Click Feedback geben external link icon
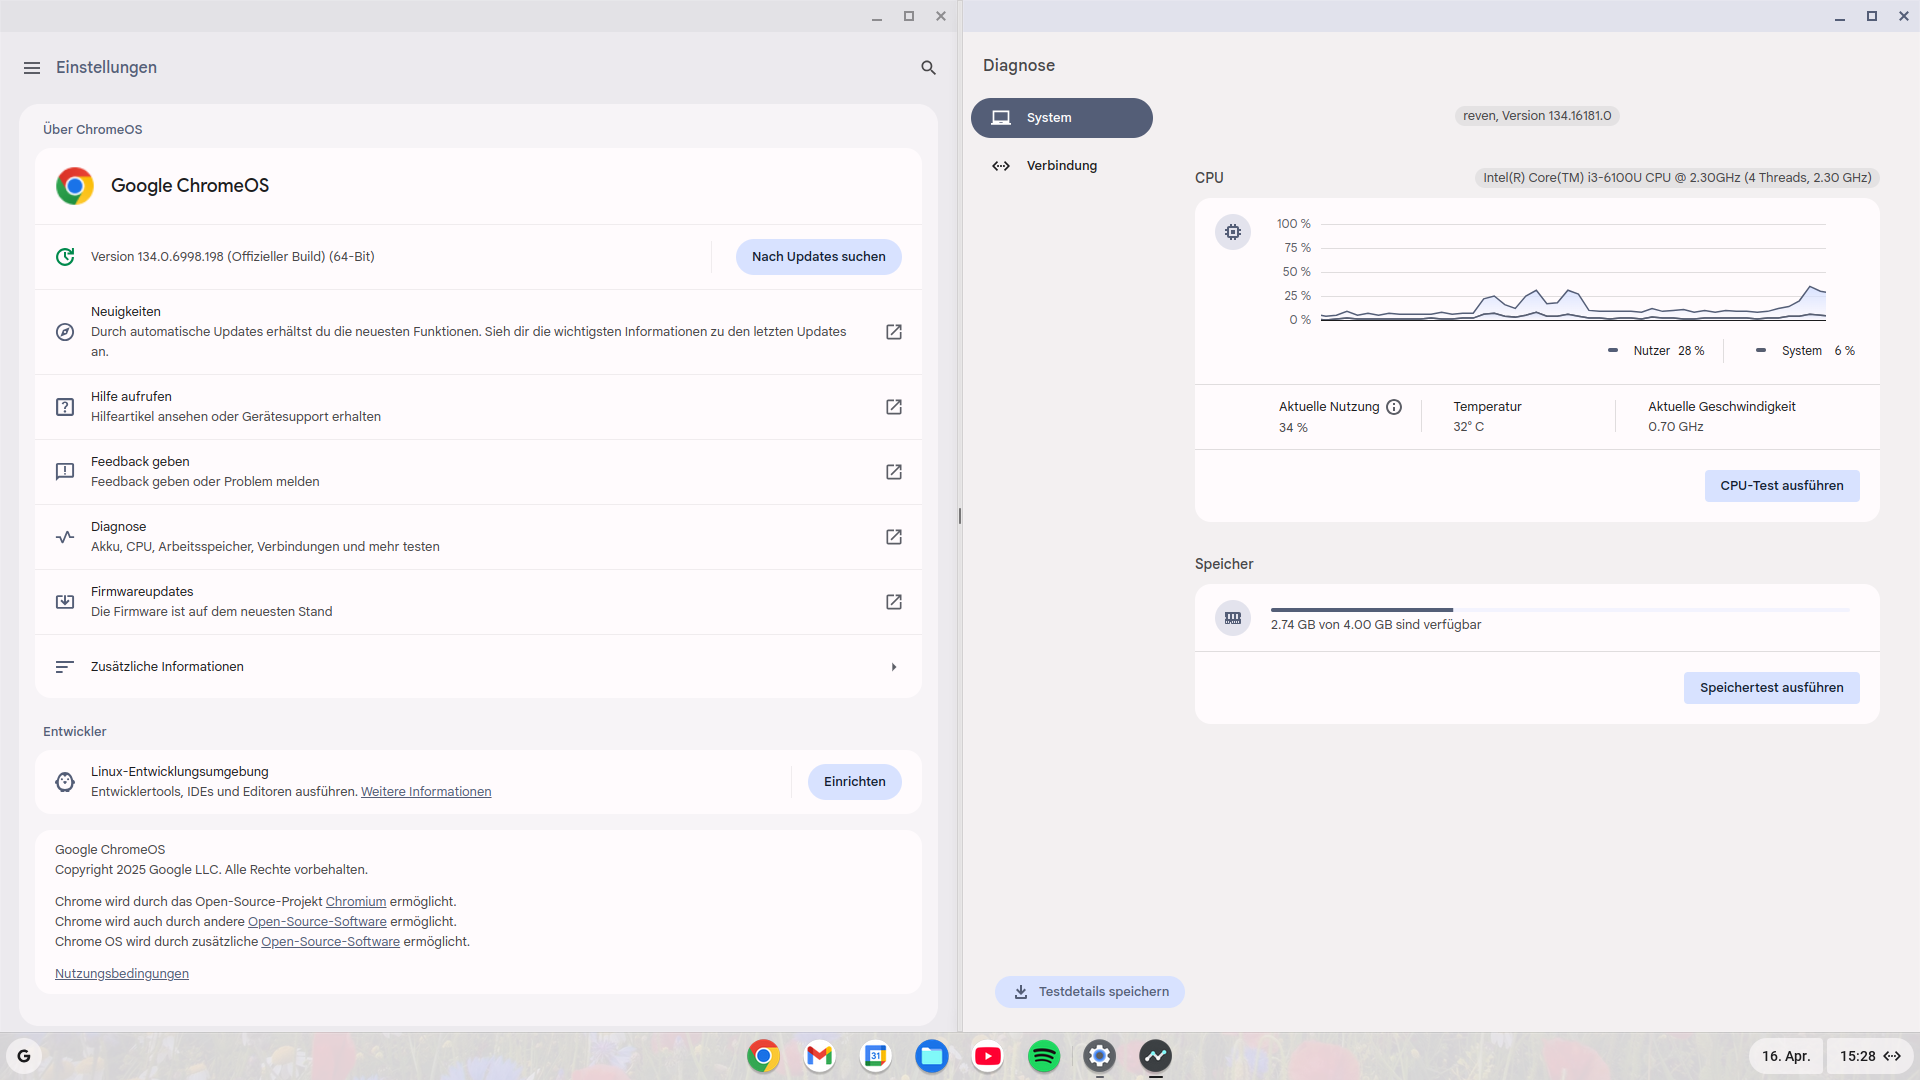Viewport: 1920px width, 1080px height. tap(894, 472)
